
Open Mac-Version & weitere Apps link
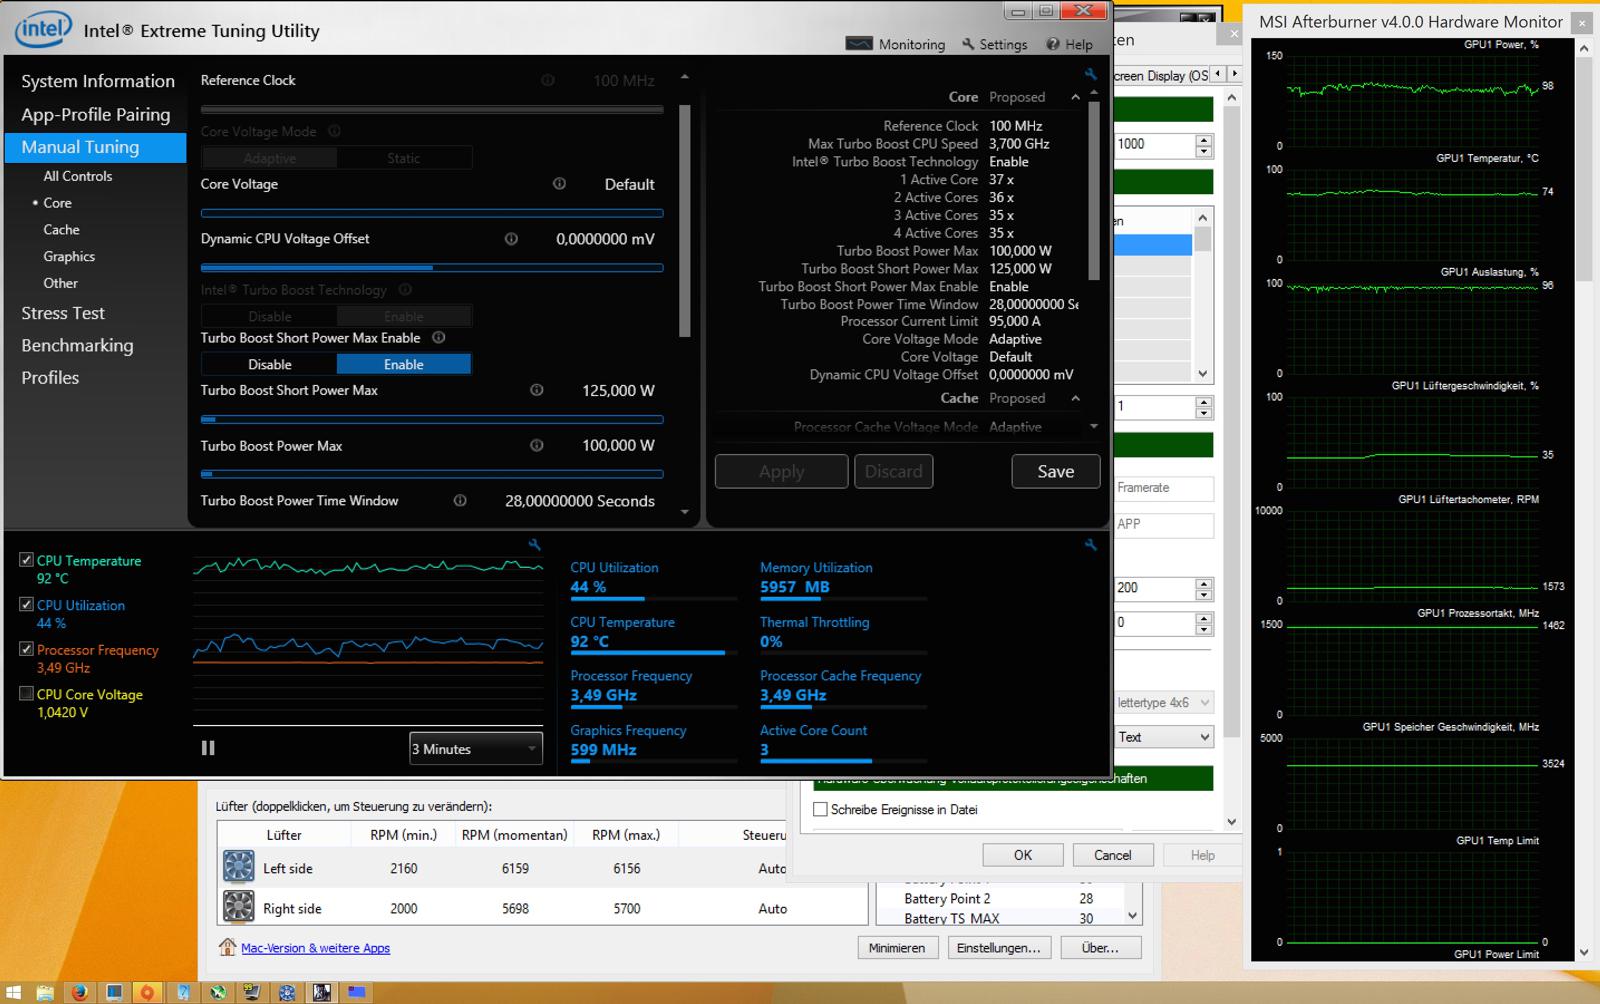(315, 948)
